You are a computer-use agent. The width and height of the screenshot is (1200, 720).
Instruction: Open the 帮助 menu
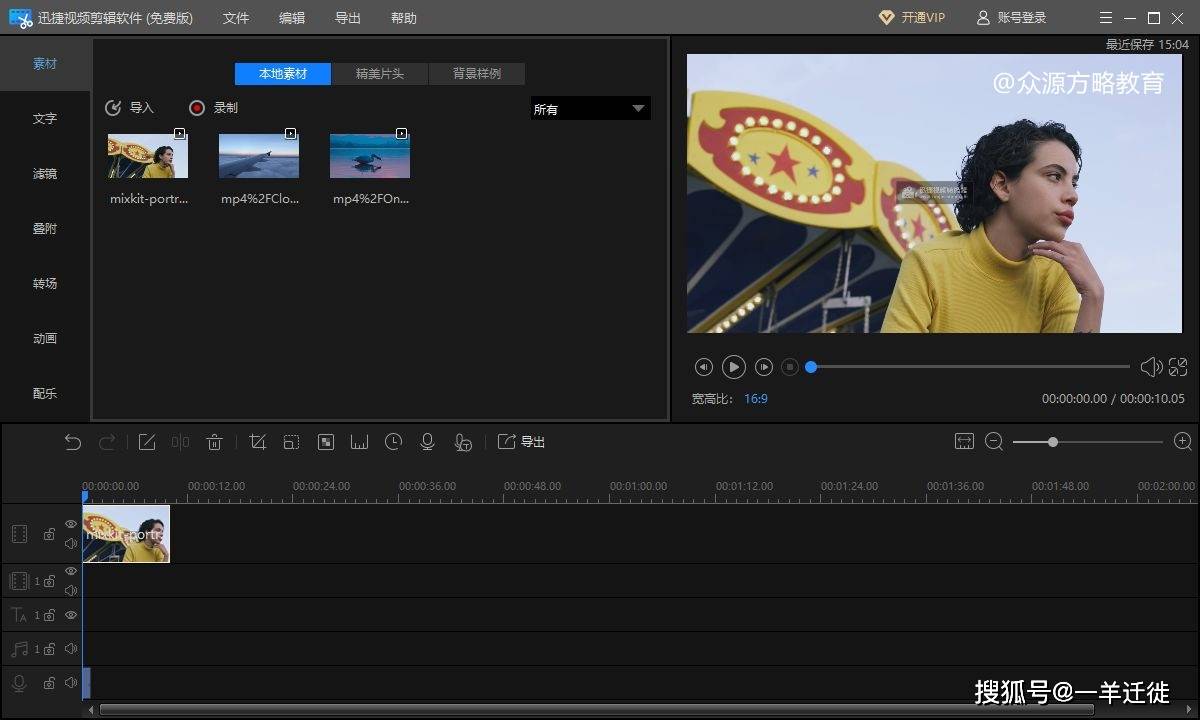click(x=404, y=18)
